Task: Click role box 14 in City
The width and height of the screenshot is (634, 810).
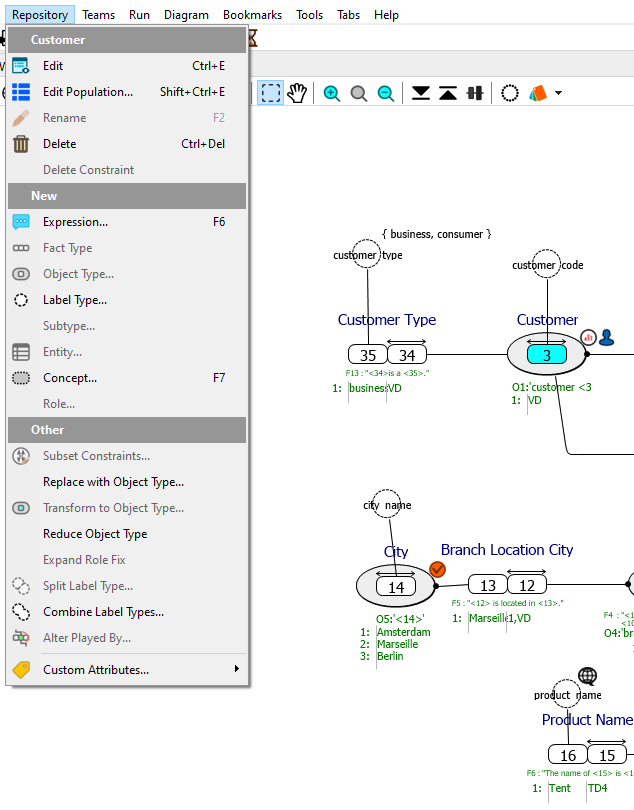Action: coord(396,587)
